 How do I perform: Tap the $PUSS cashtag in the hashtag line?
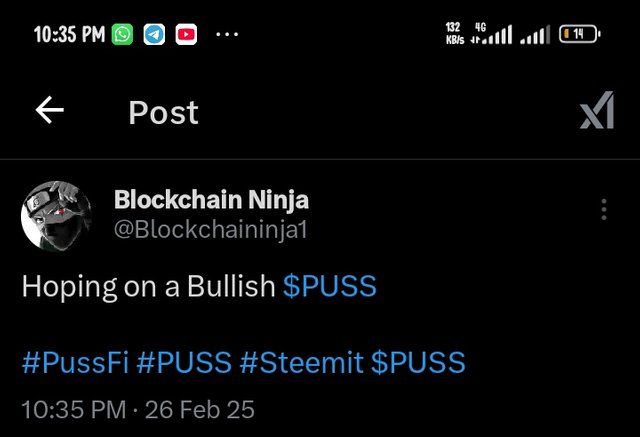pos(418,361)
